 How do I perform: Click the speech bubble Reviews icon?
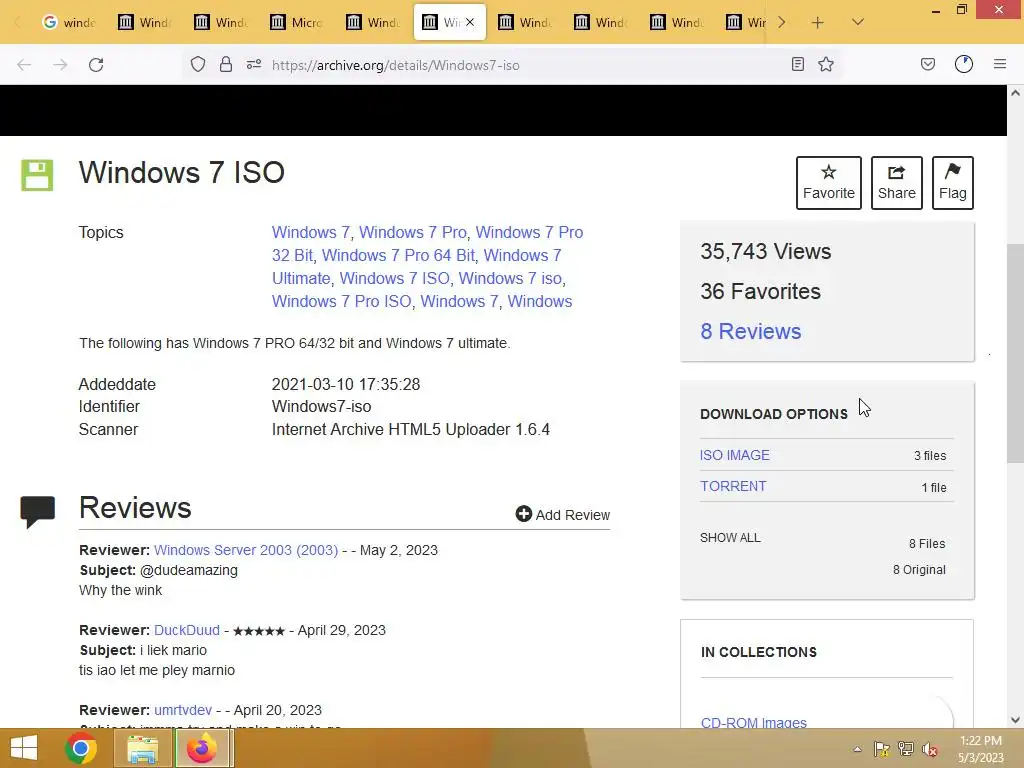pyautogui.click(x=37, y=511)
